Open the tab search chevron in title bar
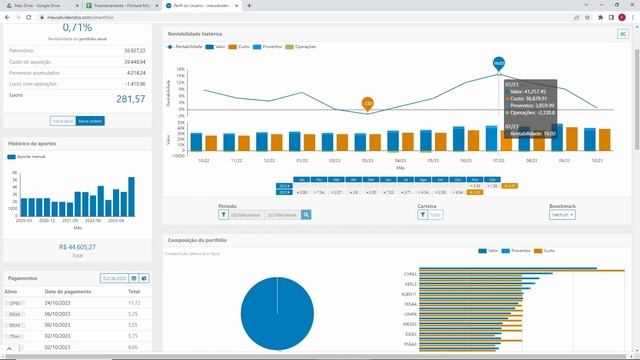640x360 pixels. coord(586,5)
